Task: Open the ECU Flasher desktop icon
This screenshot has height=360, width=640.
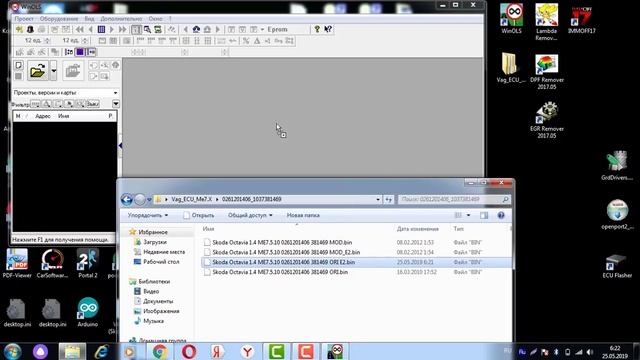Action: click(x=617, y=267)
